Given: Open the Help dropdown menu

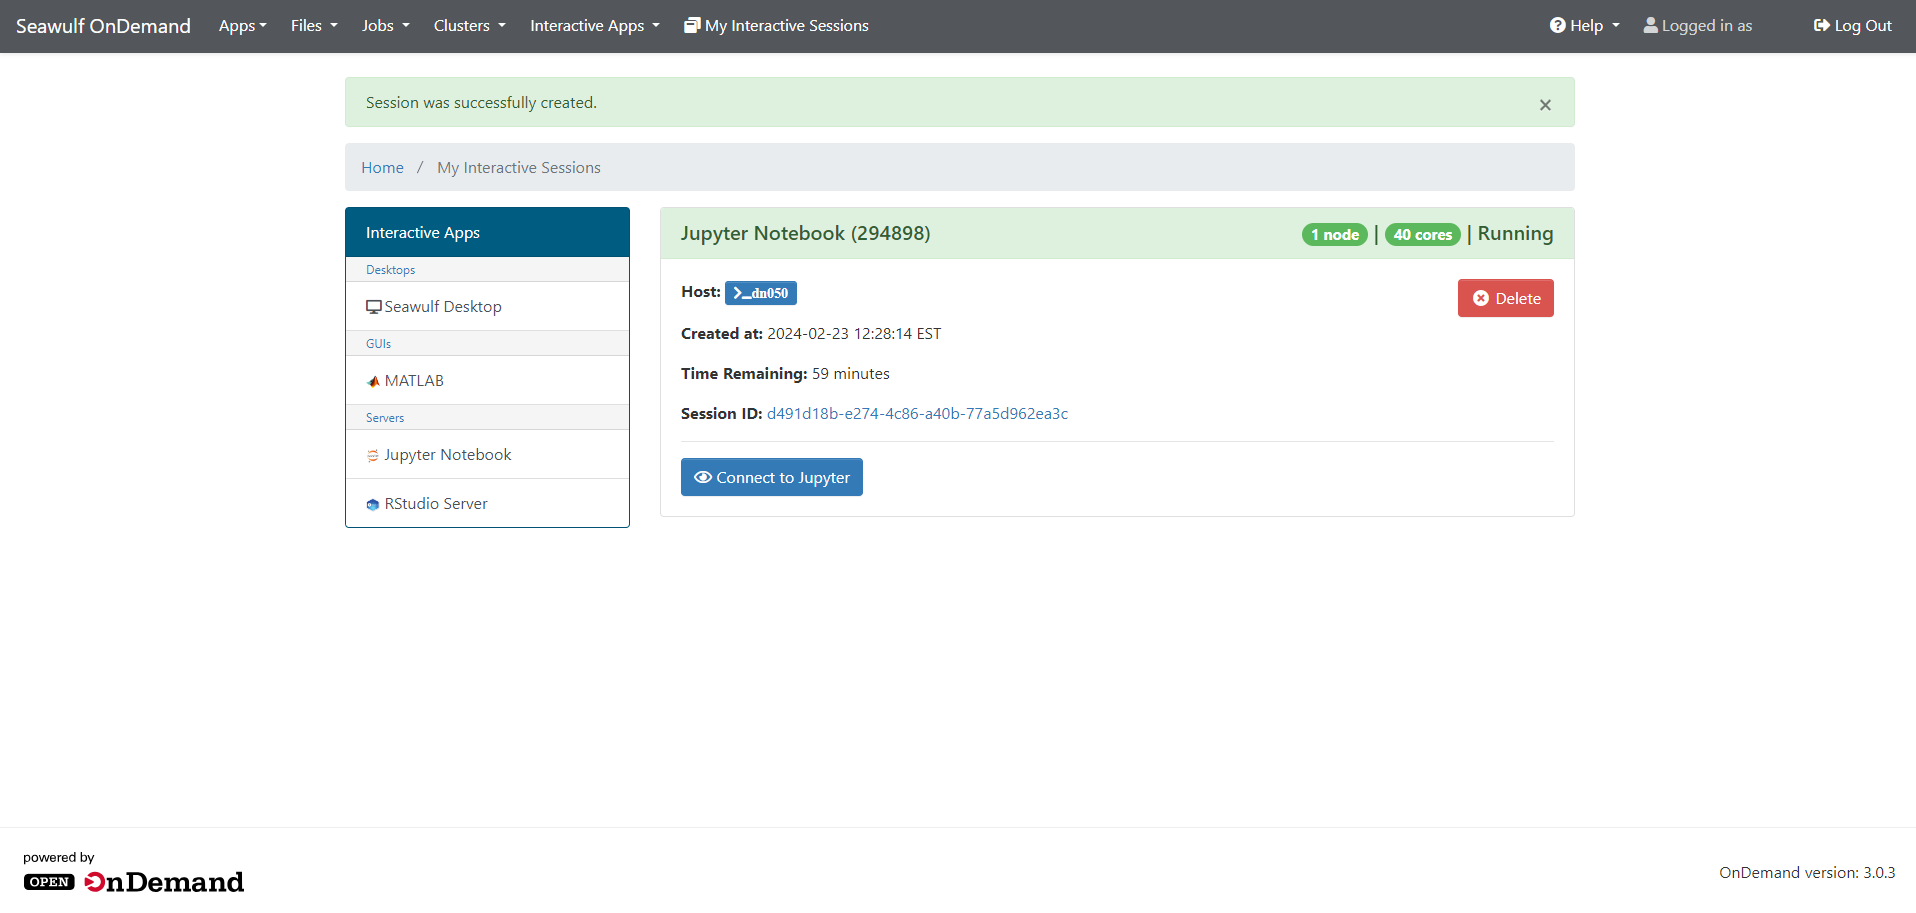Looking at the screenshot, I should pos(1585,26).
